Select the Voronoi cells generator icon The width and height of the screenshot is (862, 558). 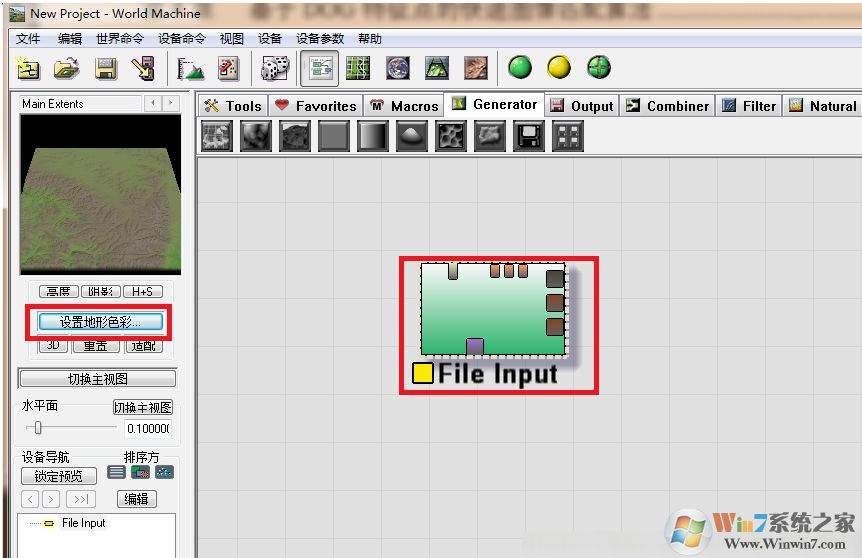point(451,136)
